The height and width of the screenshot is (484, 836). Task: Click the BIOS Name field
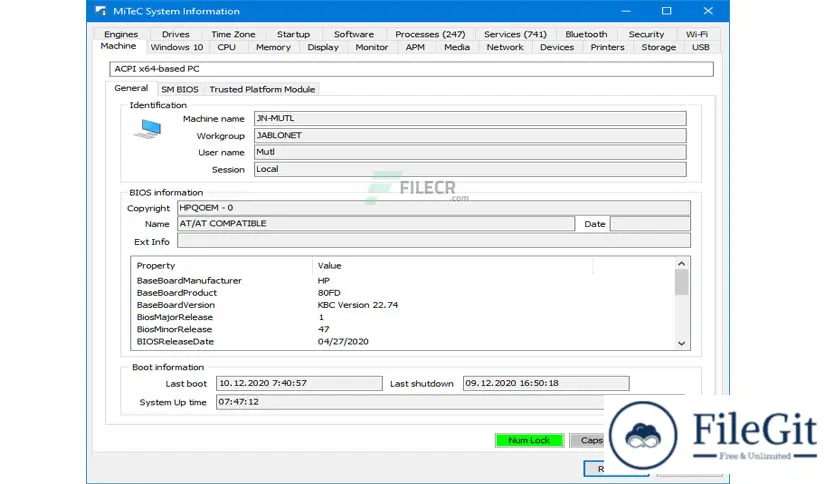[x=376, y=224]
